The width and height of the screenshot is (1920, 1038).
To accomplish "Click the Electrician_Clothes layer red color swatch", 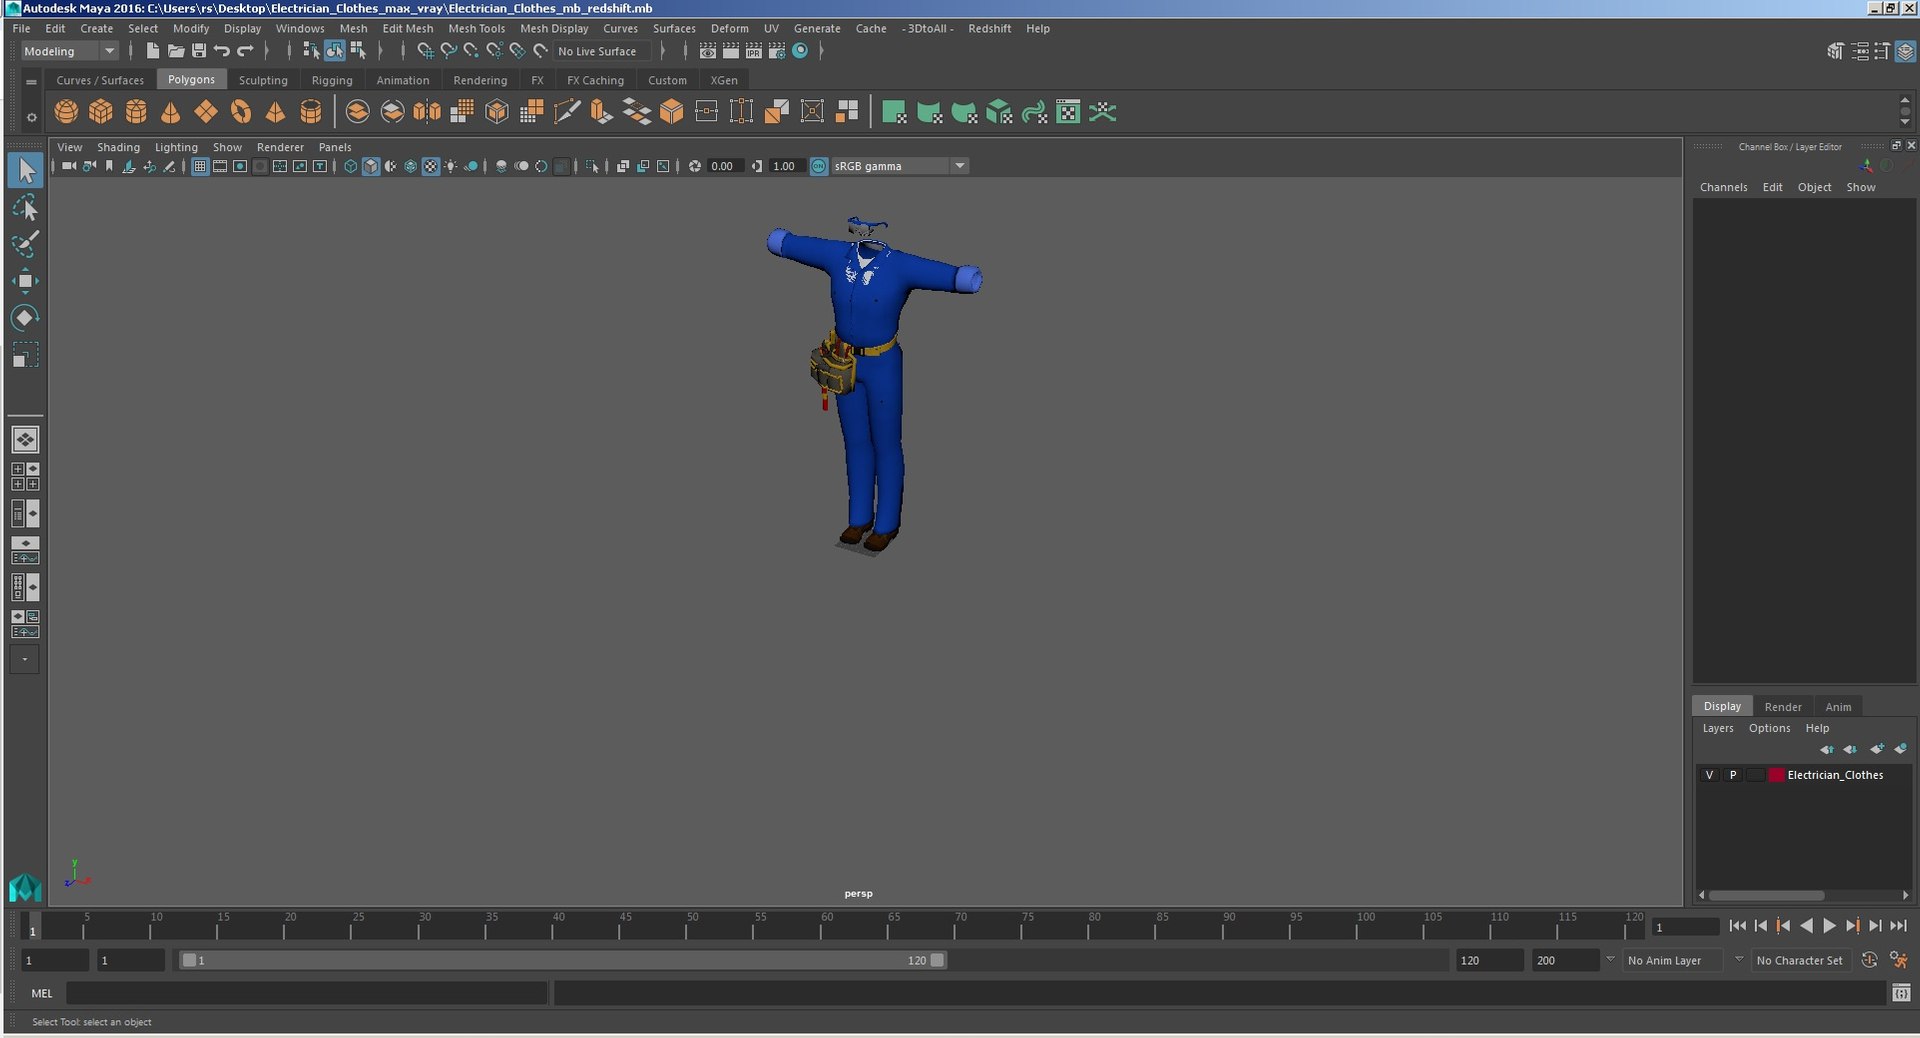I will point(1776,775).
